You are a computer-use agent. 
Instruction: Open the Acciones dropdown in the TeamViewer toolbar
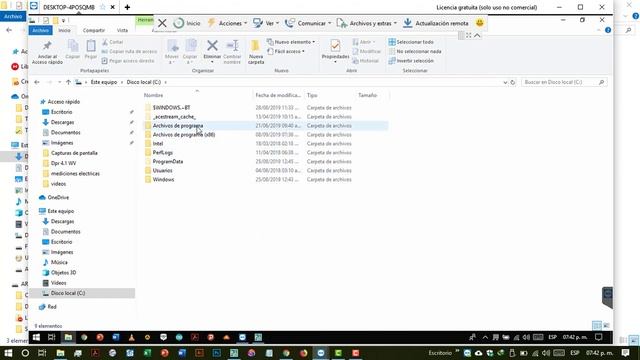click(227, 23)
